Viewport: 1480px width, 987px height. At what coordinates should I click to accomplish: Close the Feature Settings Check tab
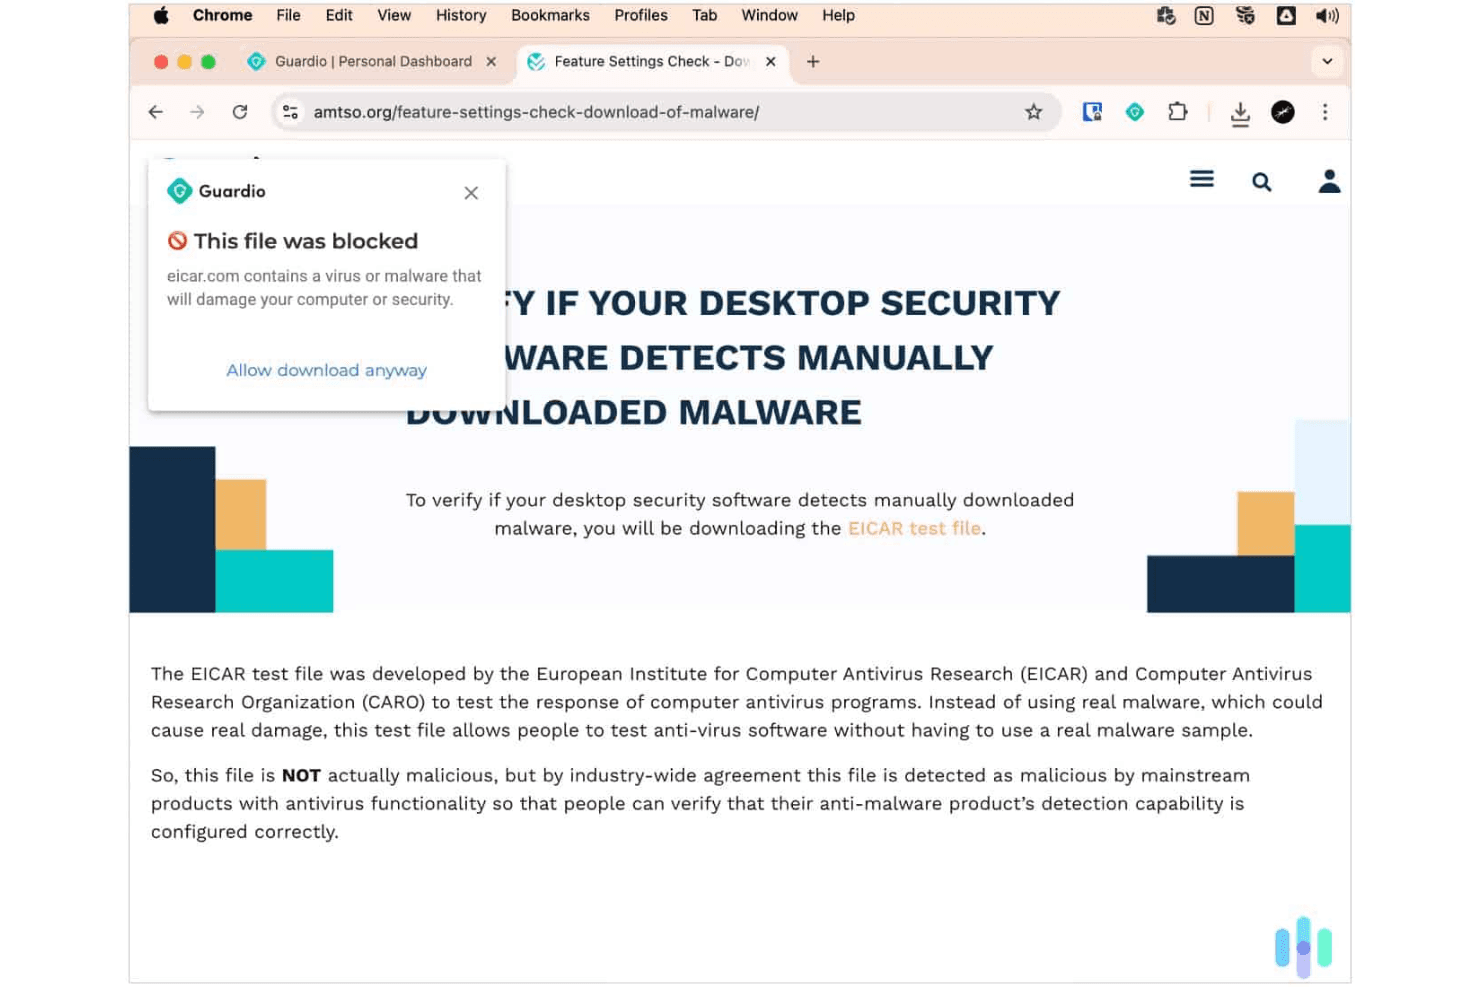(771, 61)
